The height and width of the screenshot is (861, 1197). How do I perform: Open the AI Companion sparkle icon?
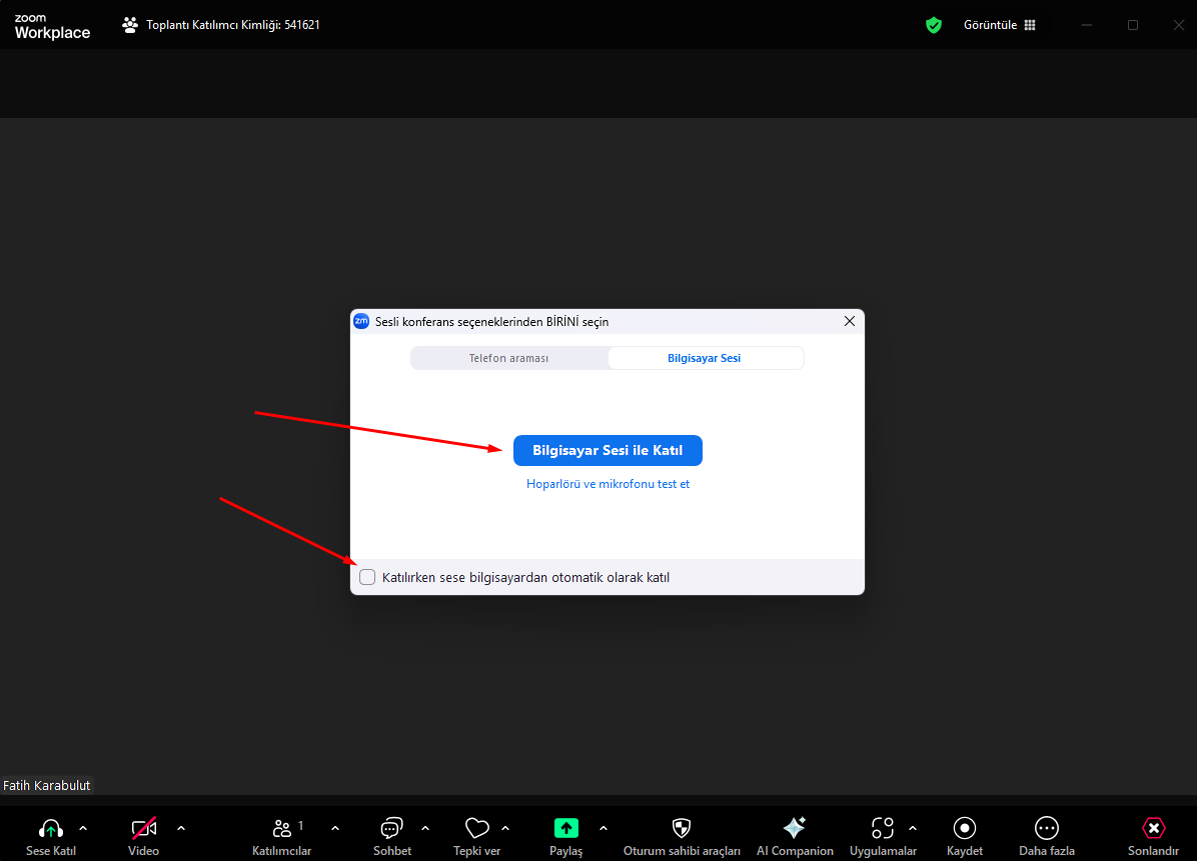794,828
